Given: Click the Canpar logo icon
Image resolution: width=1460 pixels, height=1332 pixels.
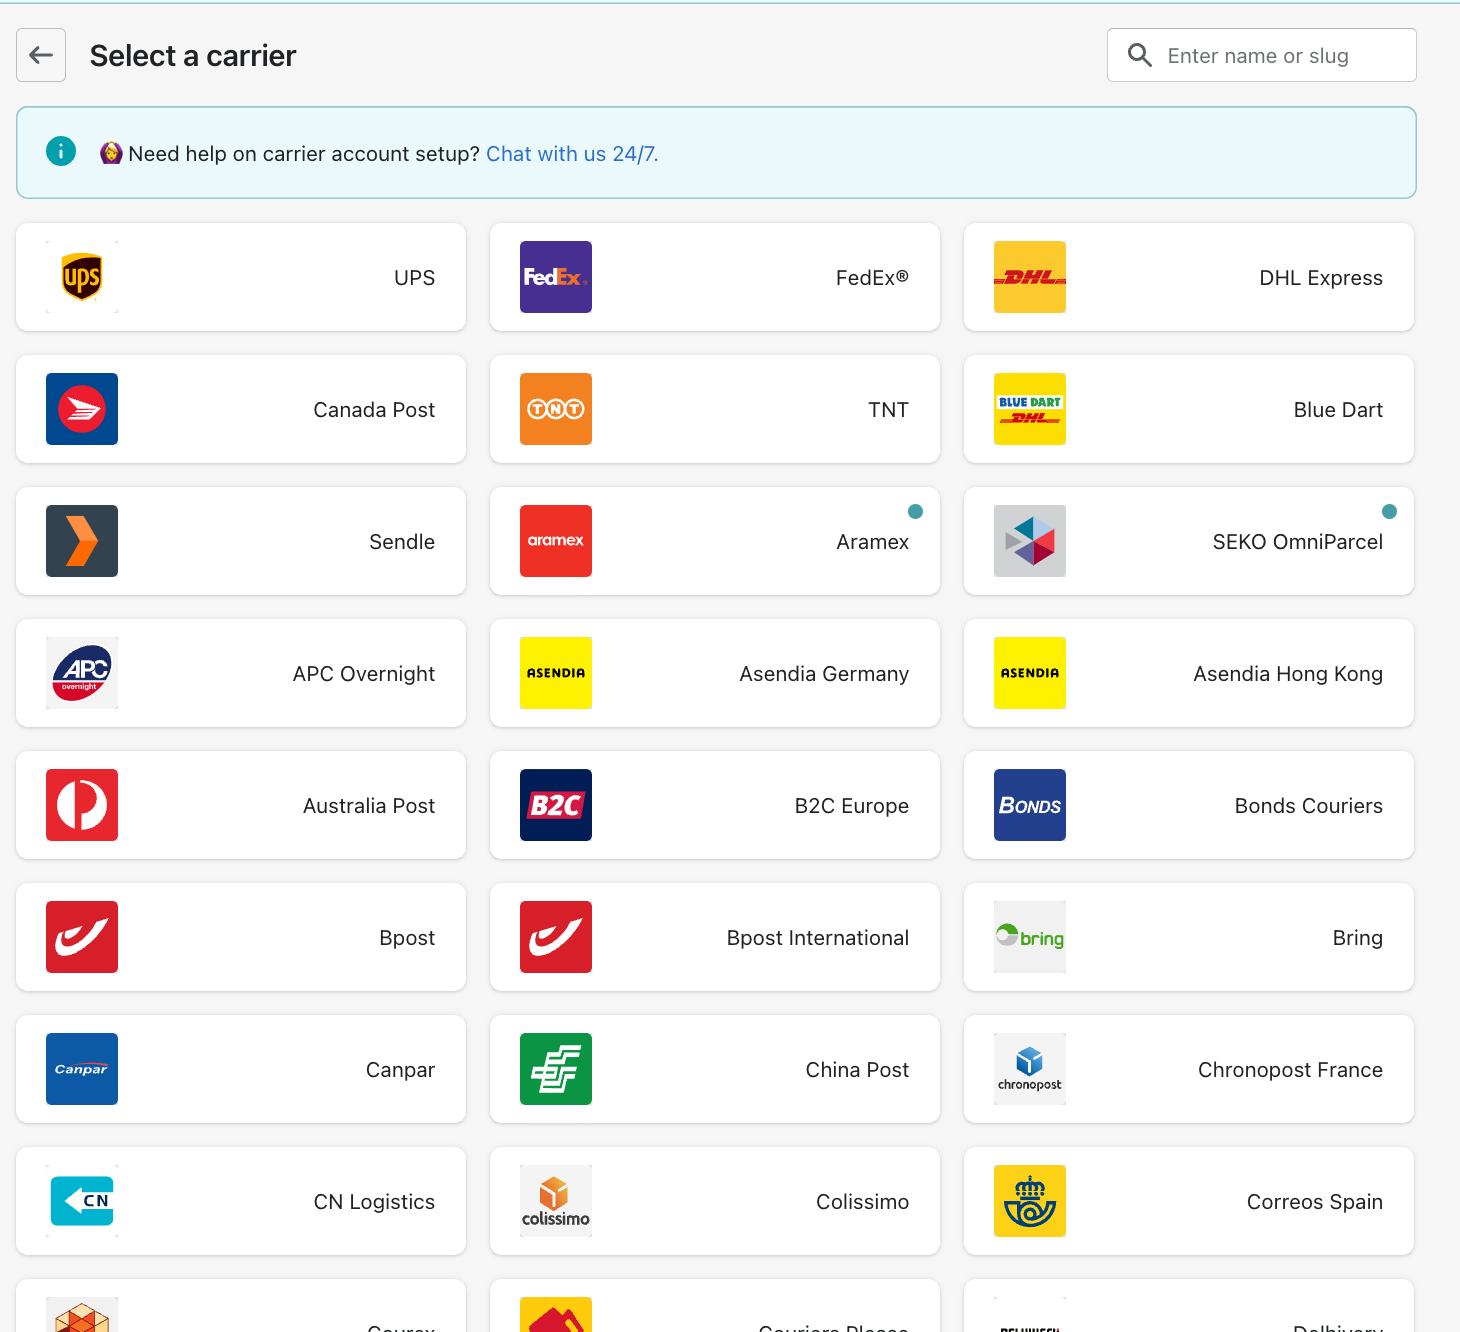Looking at the screenshot, I should (82, 1069).
